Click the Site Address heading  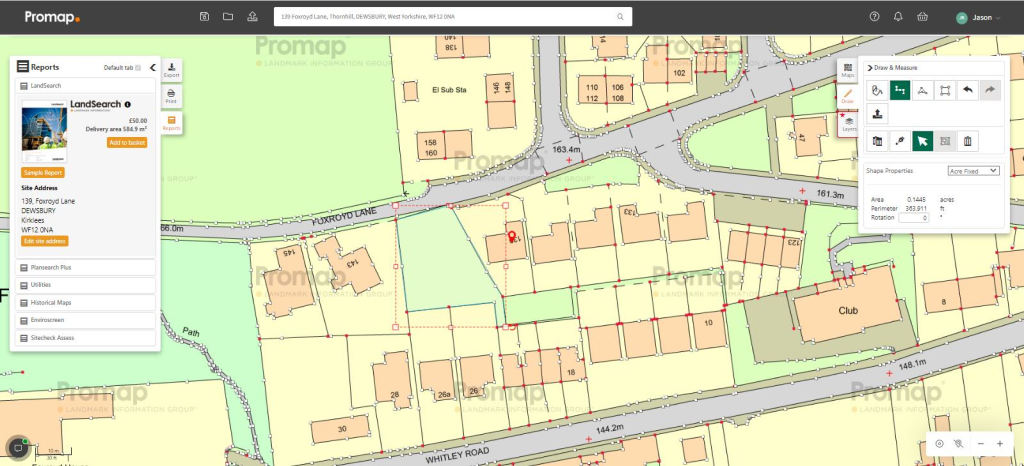click(x=39, y=188)
